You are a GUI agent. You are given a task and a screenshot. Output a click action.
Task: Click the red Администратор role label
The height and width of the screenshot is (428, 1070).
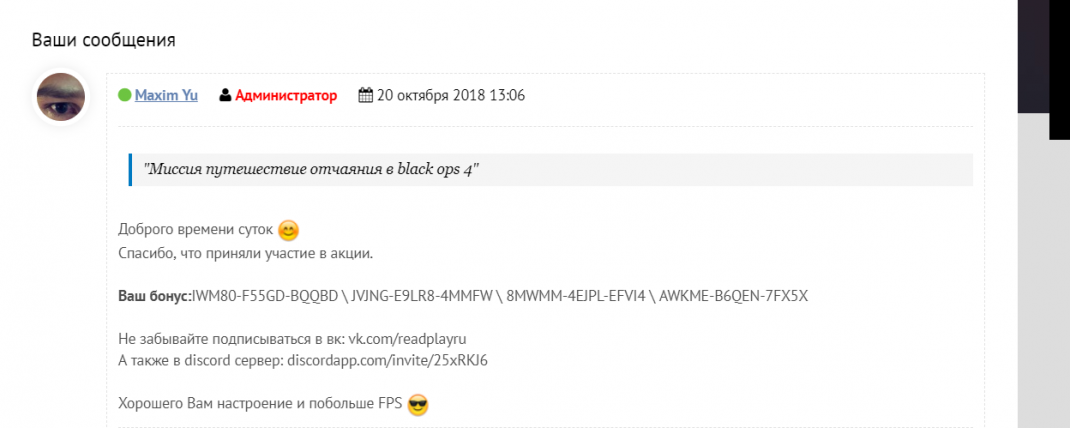pyautogui.click(x=286, y=96)
